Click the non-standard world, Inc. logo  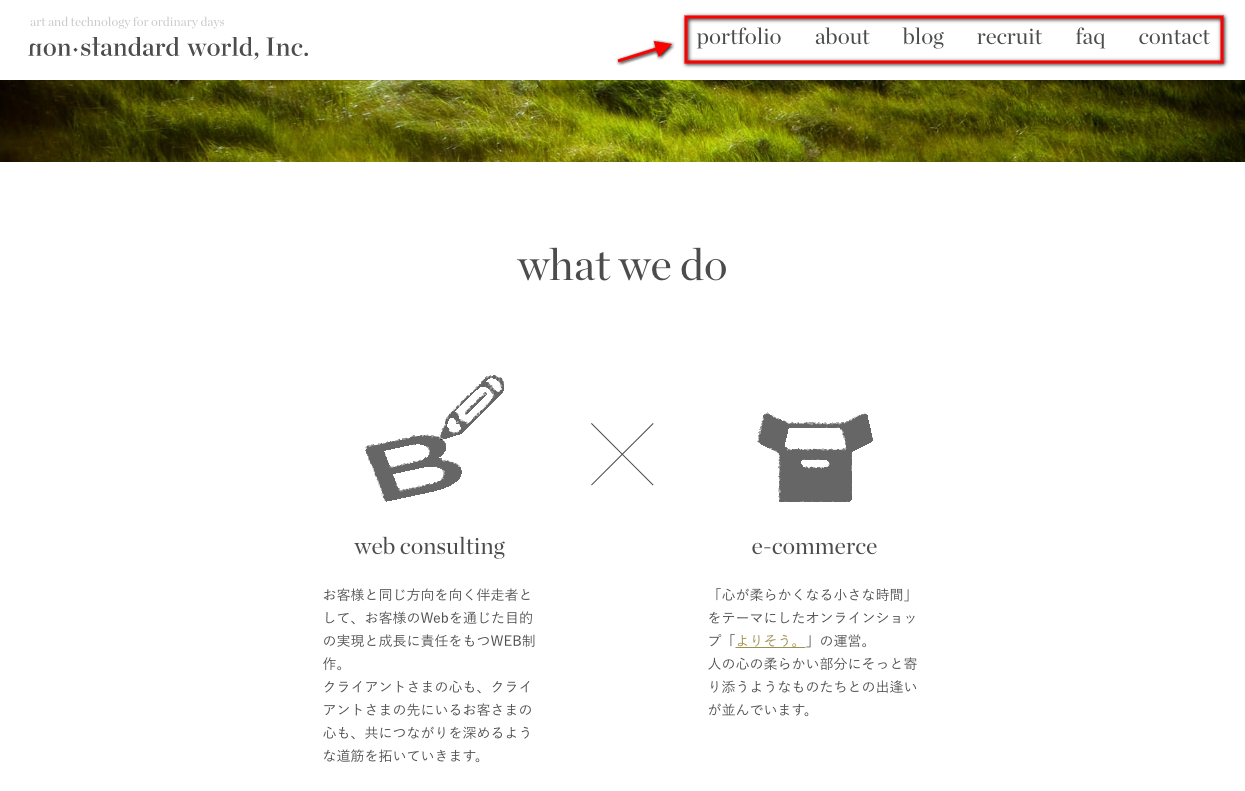pos(169,47)
